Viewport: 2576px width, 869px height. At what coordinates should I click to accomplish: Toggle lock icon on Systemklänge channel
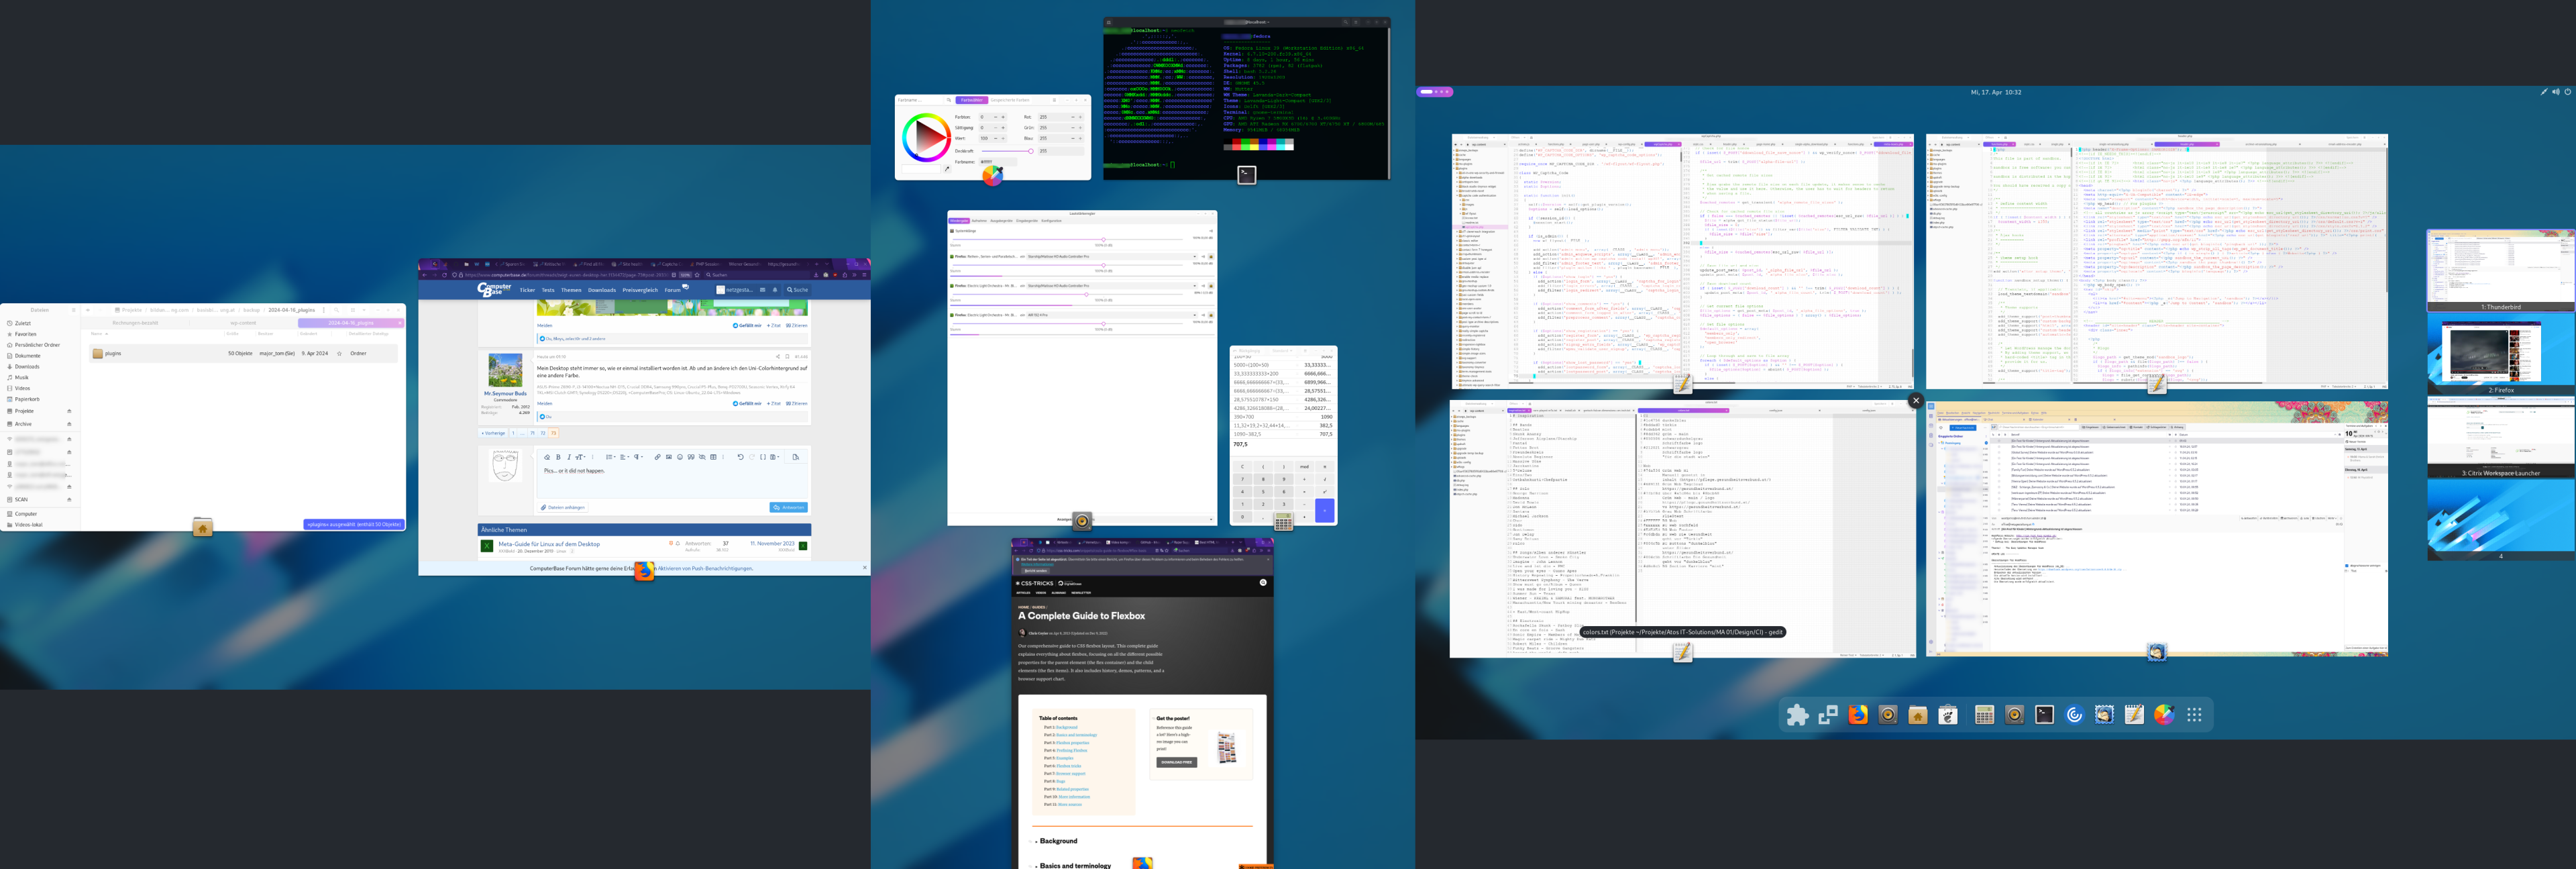[x=1211, y=231]
